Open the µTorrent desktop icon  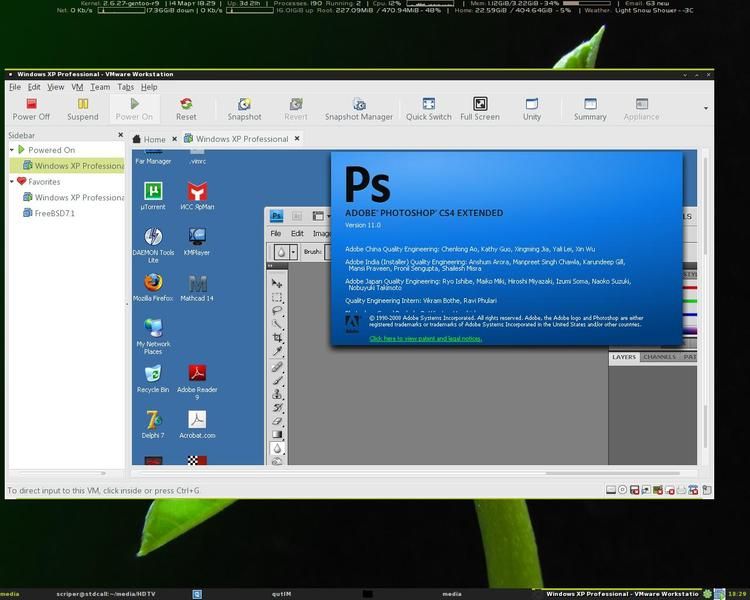point(153,195)
